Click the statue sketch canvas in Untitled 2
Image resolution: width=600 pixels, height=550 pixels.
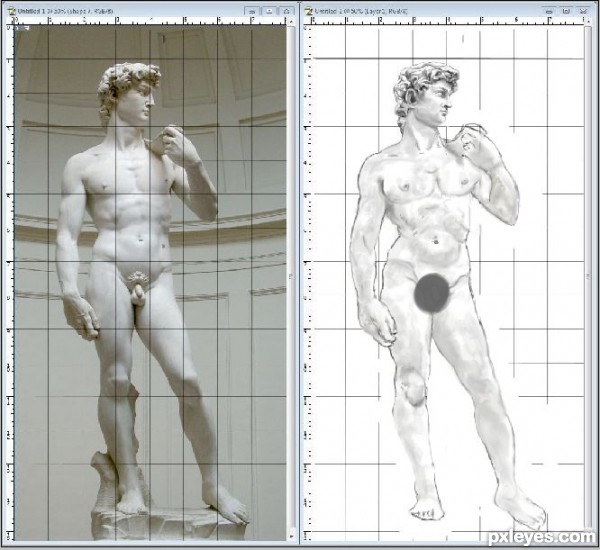click(x=448, y=282)
